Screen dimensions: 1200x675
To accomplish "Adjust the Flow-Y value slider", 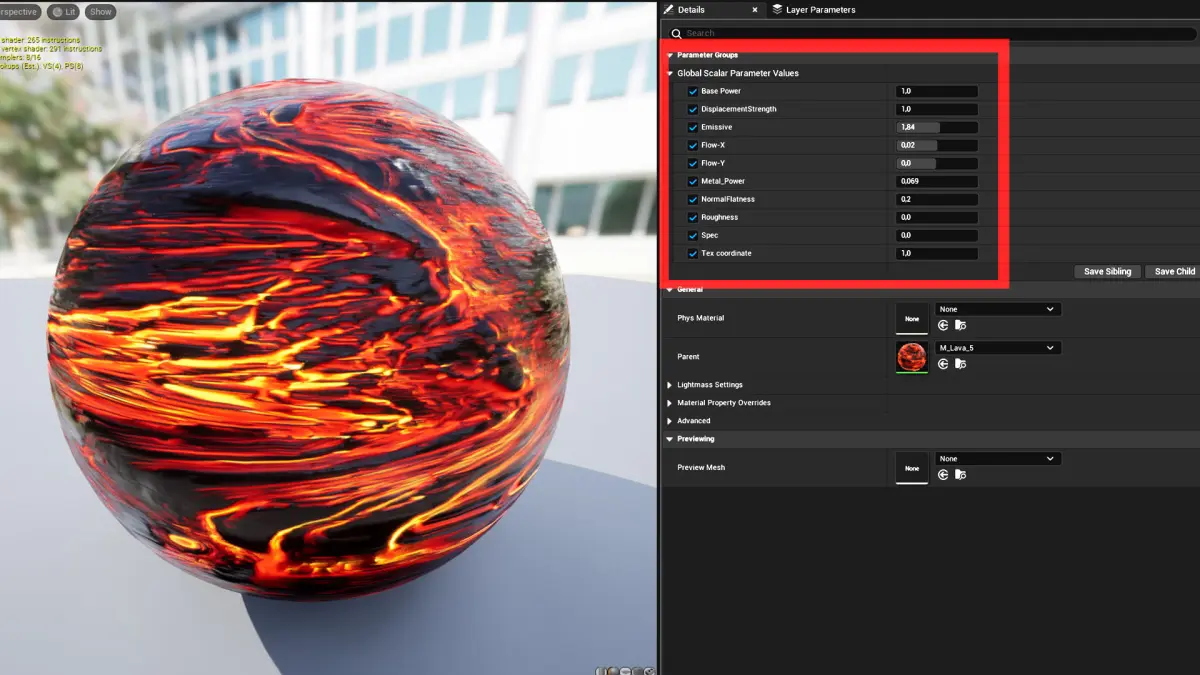I will click(x=937, y=163).
